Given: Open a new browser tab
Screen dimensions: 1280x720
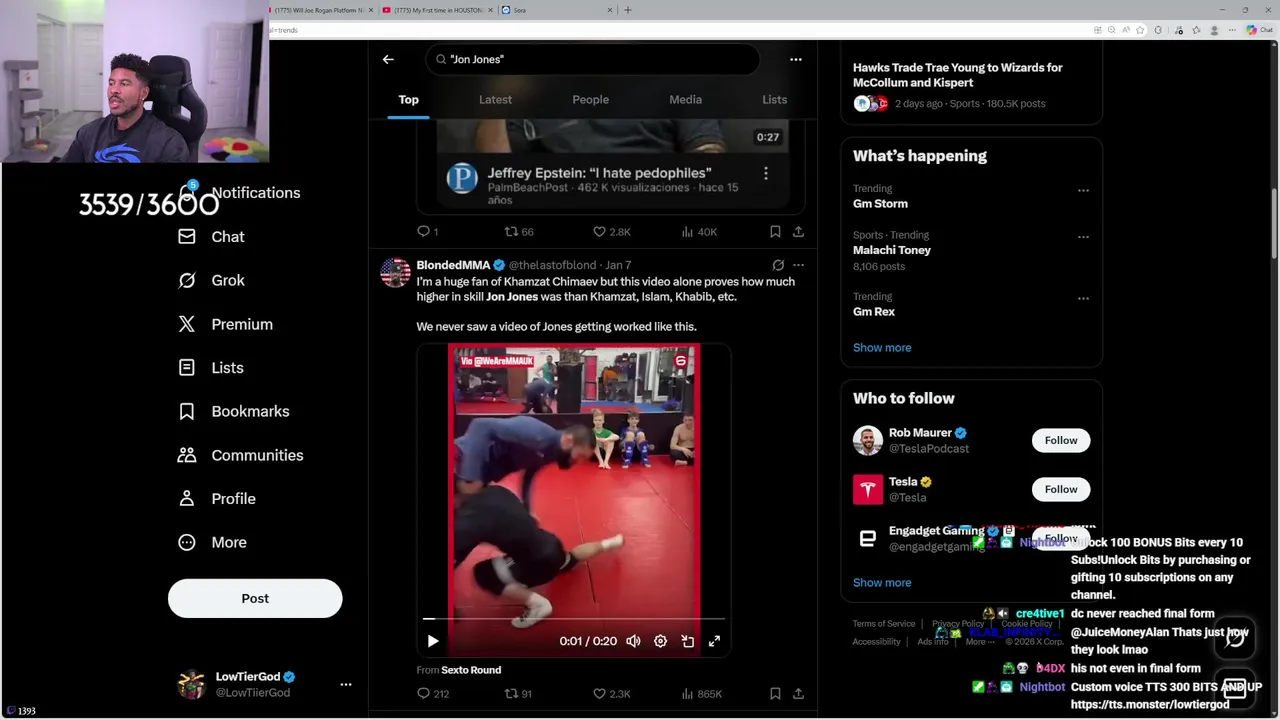Looking at the screenshot, I should pos(628,10).
